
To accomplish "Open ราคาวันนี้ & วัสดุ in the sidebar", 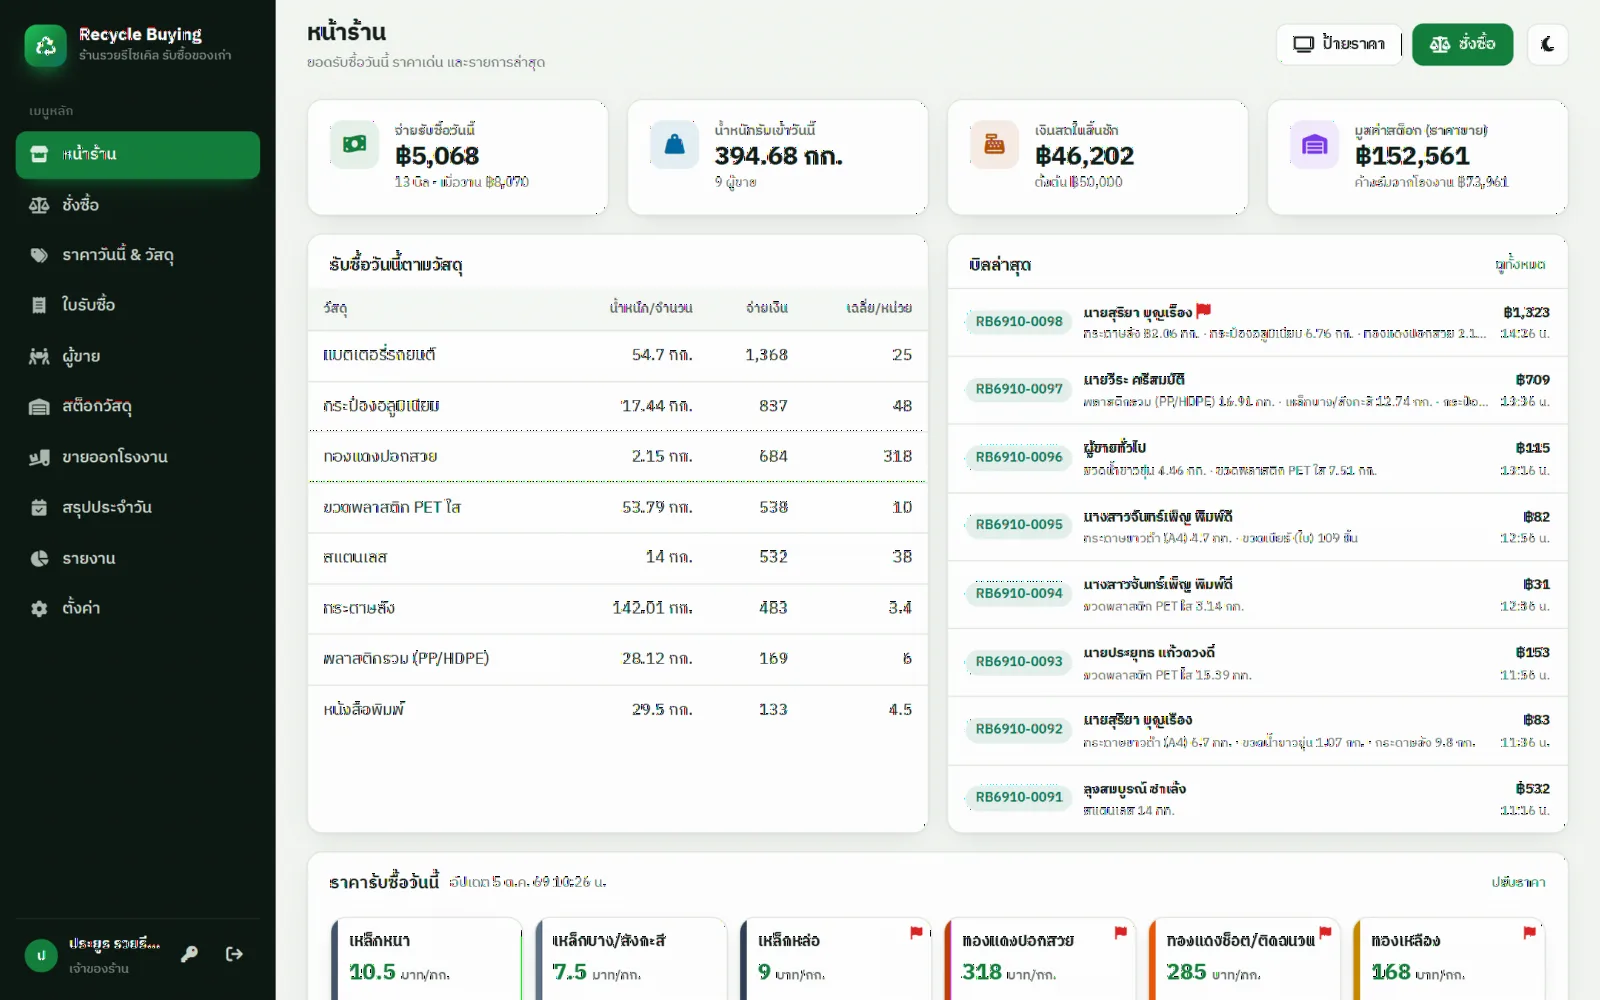I will click(138, 255).
